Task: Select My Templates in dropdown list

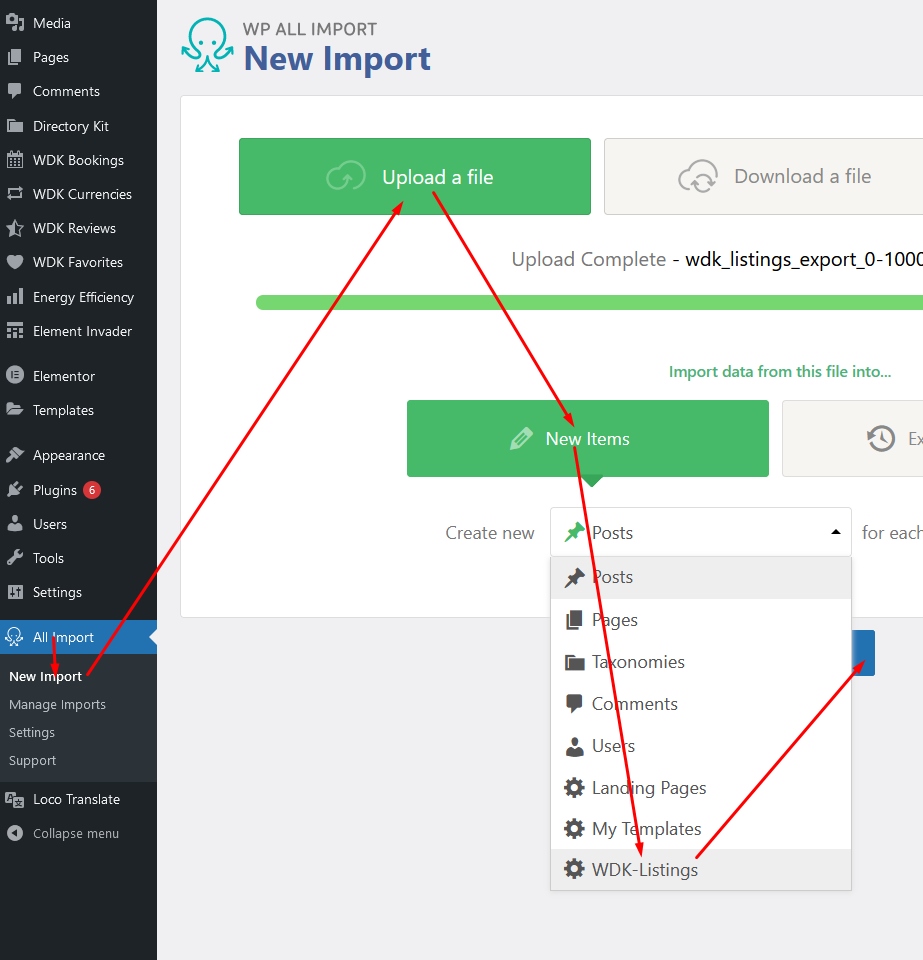Action: pos(701,828)
